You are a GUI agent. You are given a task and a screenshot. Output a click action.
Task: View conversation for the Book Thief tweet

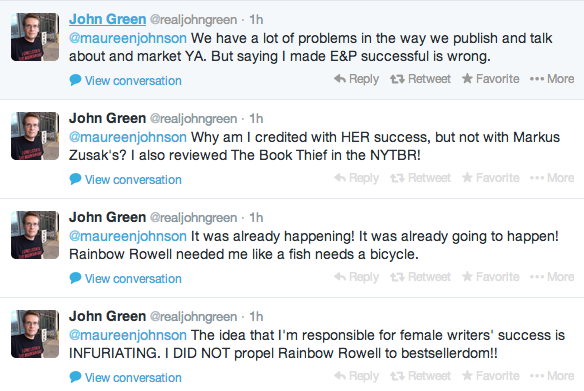pos(126,179)
